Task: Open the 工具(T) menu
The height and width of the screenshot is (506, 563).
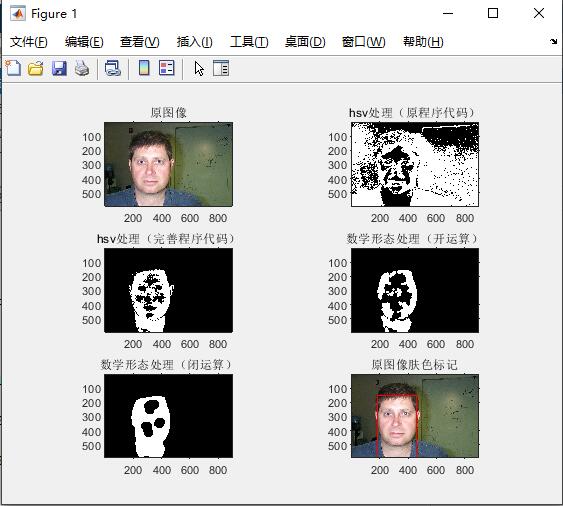Action: 249,42
